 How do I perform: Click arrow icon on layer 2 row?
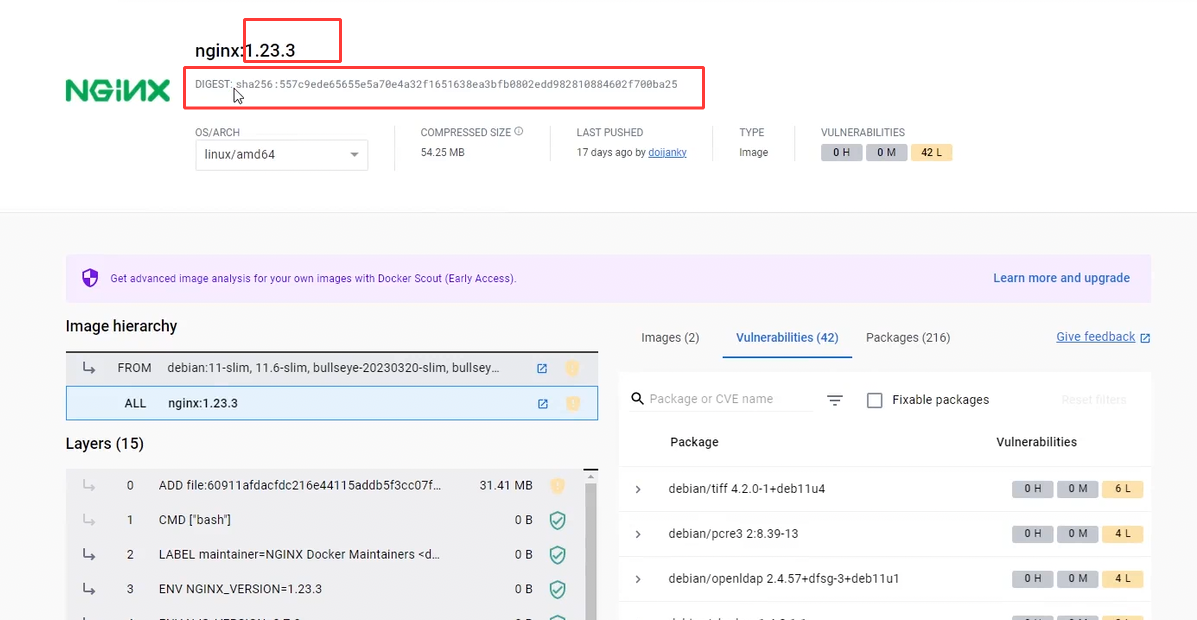(89, 554)
